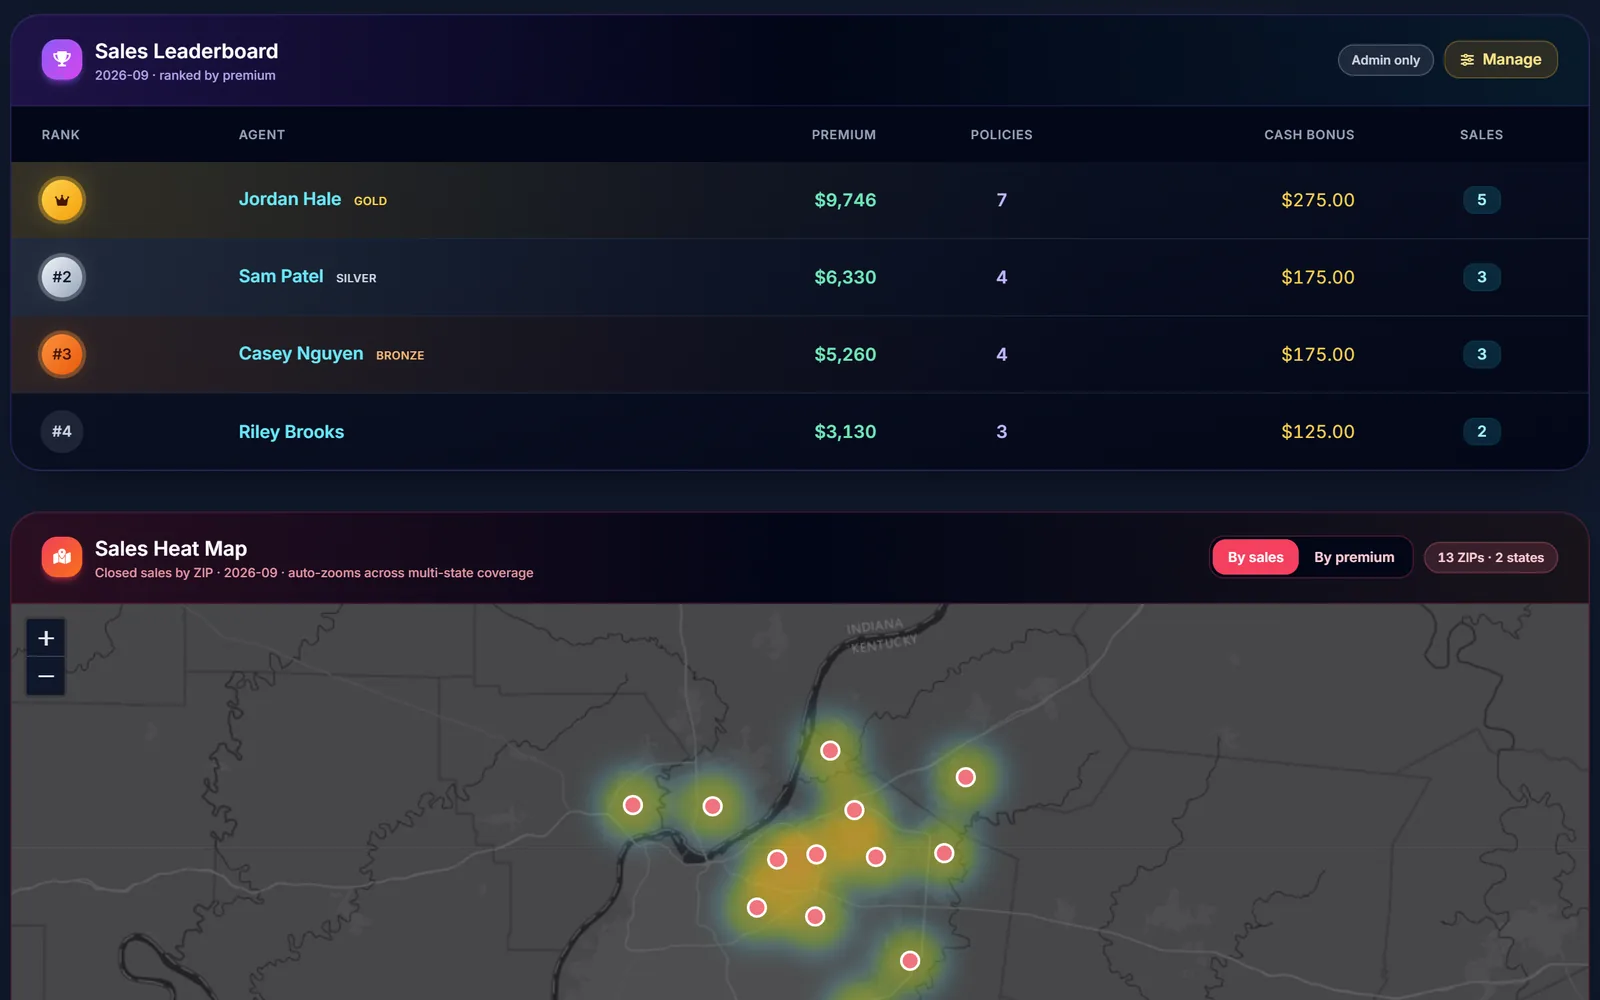1600x1000 pixels.
Task: Click the bronze #3 rank badge
Action: (62, 354)
